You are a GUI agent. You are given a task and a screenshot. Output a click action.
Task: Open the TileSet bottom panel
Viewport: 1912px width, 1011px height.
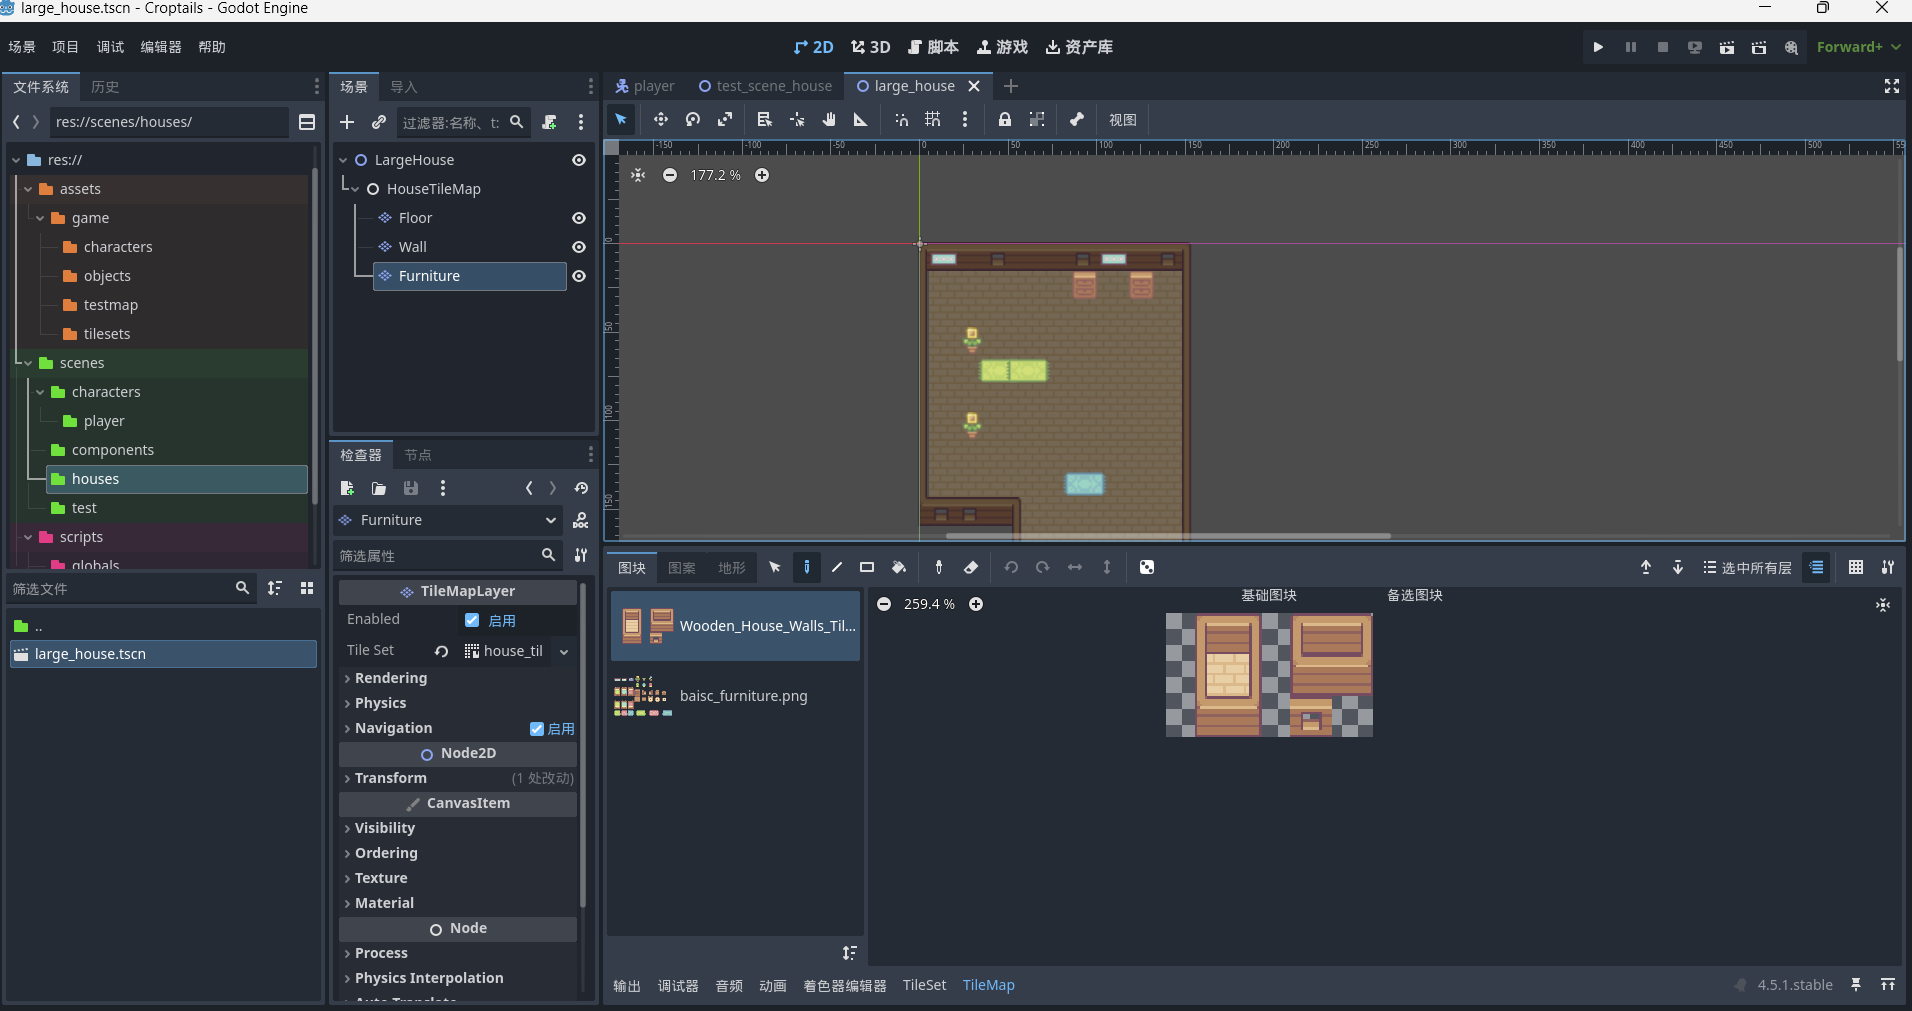pos(924,985)
